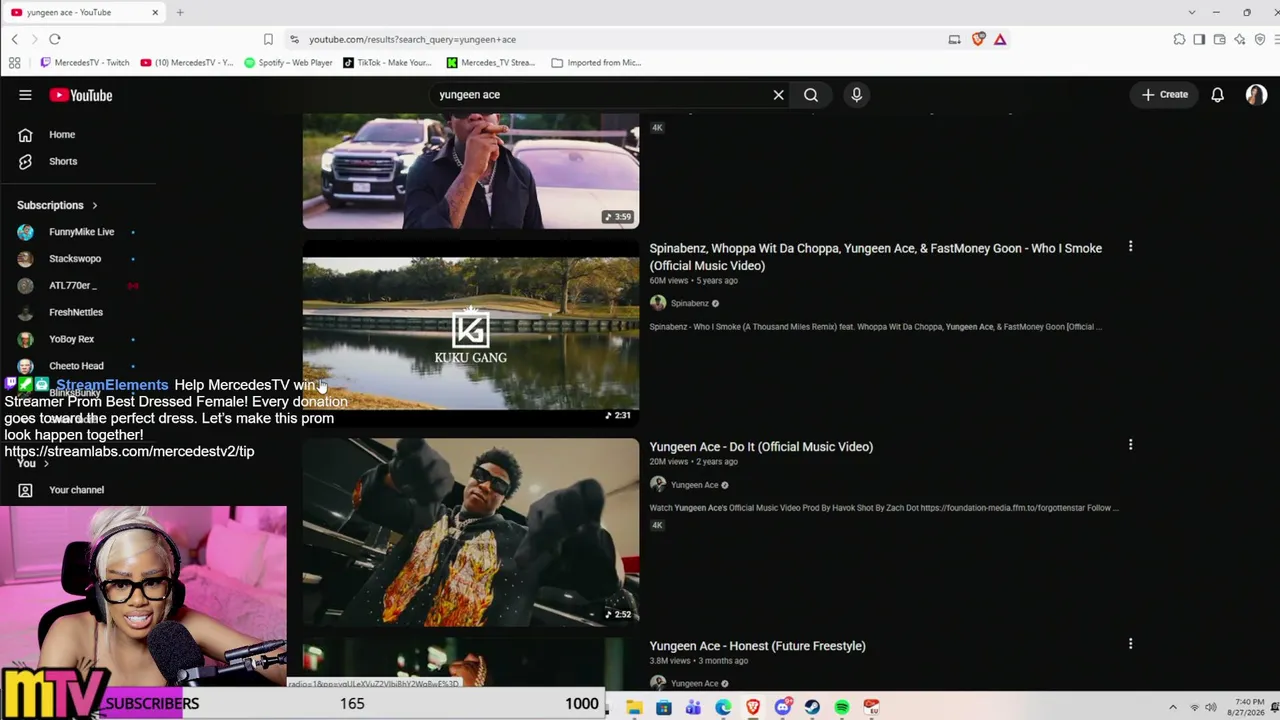This screenshot has height=720, width=1280.
Task: Play the Do It music video thumbnail
Action: (470, 532)
